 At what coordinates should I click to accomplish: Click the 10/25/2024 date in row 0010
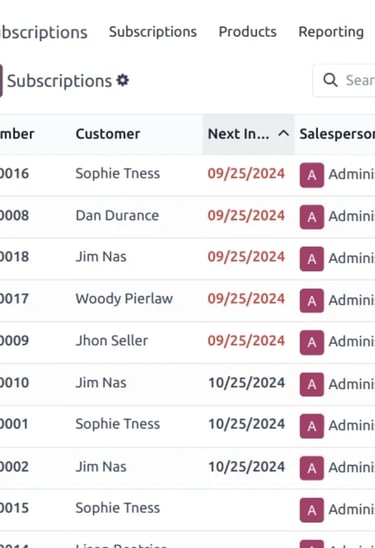pos(246,383)
